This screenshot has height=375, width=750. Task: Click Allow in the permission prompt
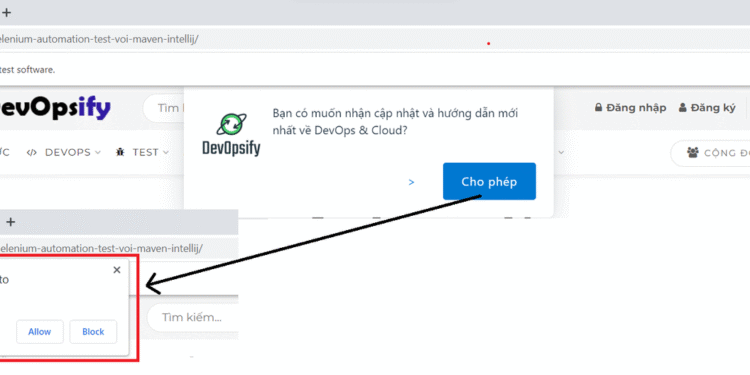pyautogui.click(x=40, y=332)
